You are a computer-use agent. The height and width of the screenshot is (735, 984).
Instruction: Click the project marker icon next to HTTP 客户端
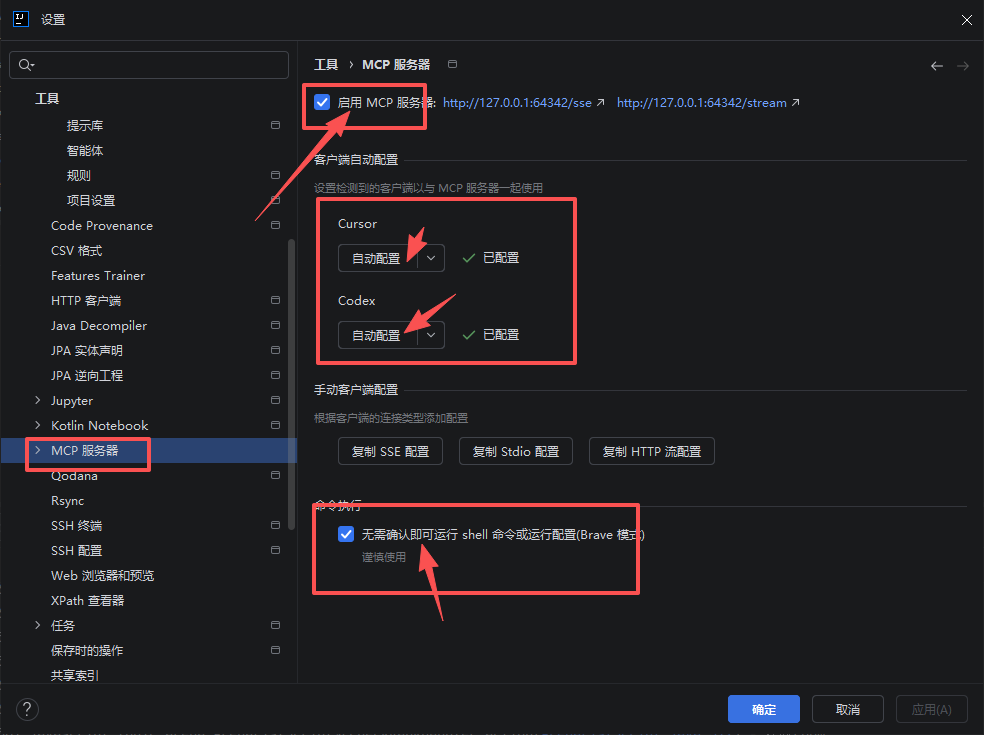point(275,300)
